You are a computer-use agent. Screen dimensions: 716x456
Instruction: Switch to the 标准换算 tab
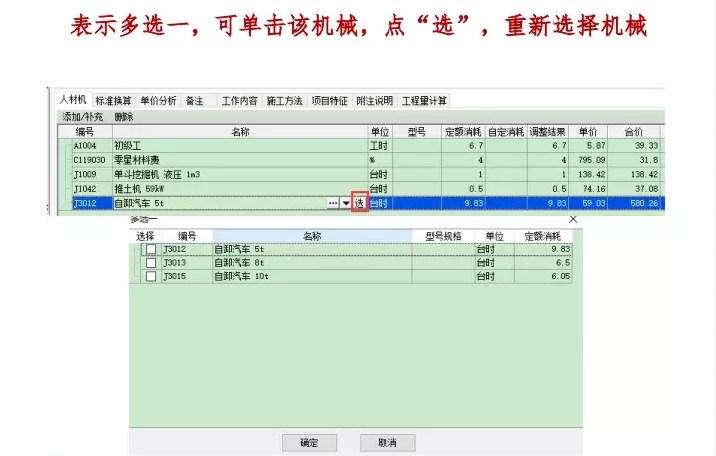click(x=113, y=101)
